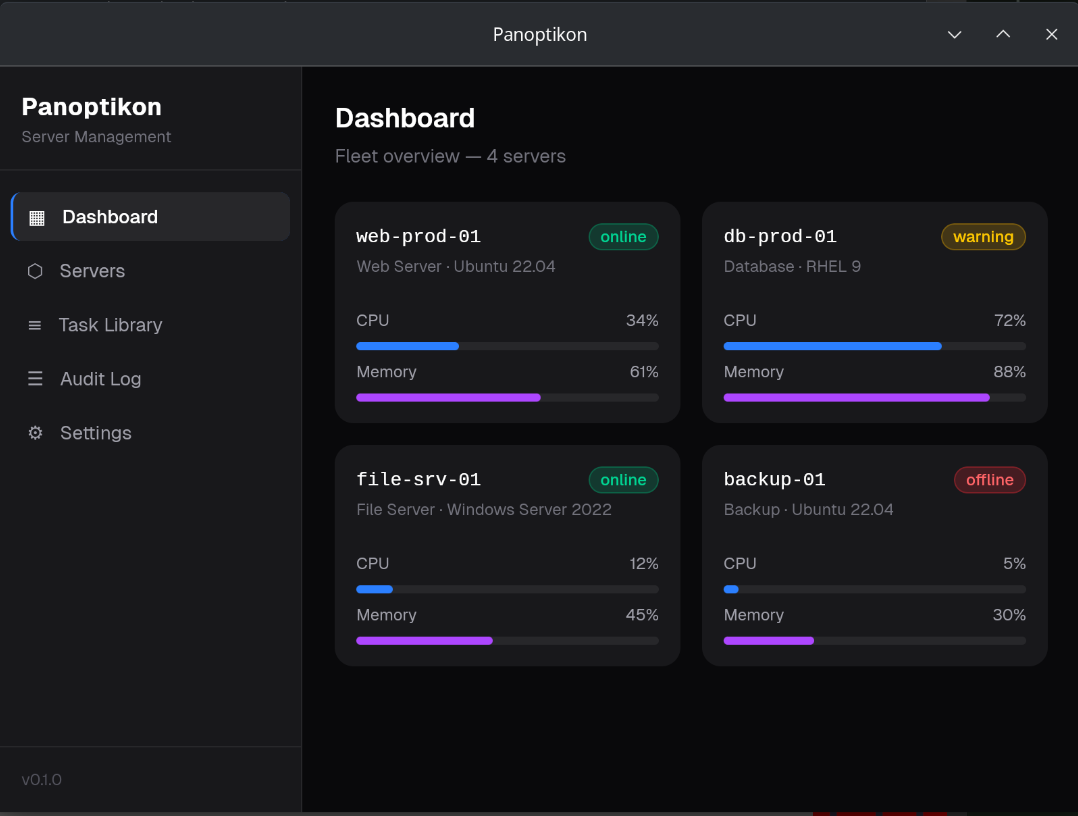Click 'Backup · Ubuntu 22.04' subtitle
Image resolution: width=1078 pixels, height=816 pixels.
(x=808, y=509)
